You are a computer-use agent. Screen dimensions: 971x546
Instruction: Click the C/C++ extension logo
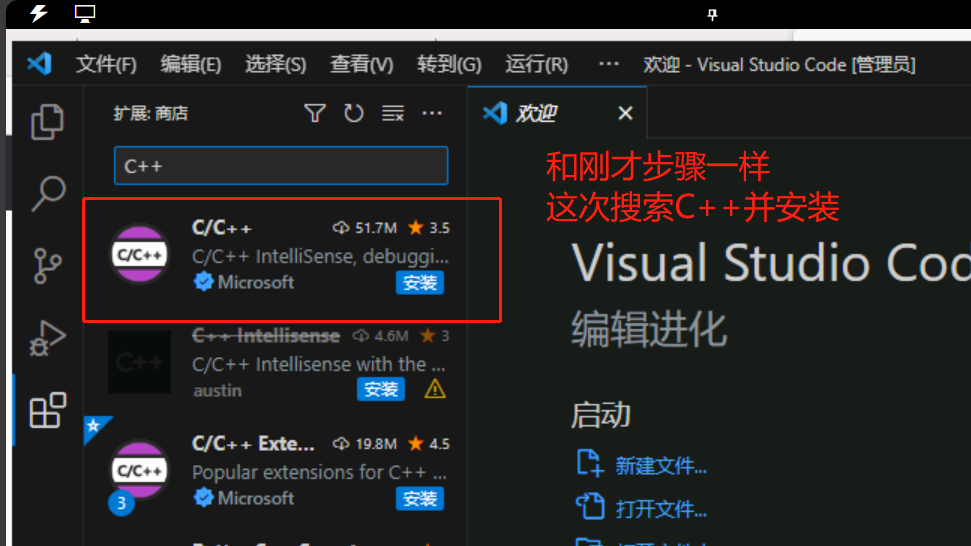(x=139, y=254)
